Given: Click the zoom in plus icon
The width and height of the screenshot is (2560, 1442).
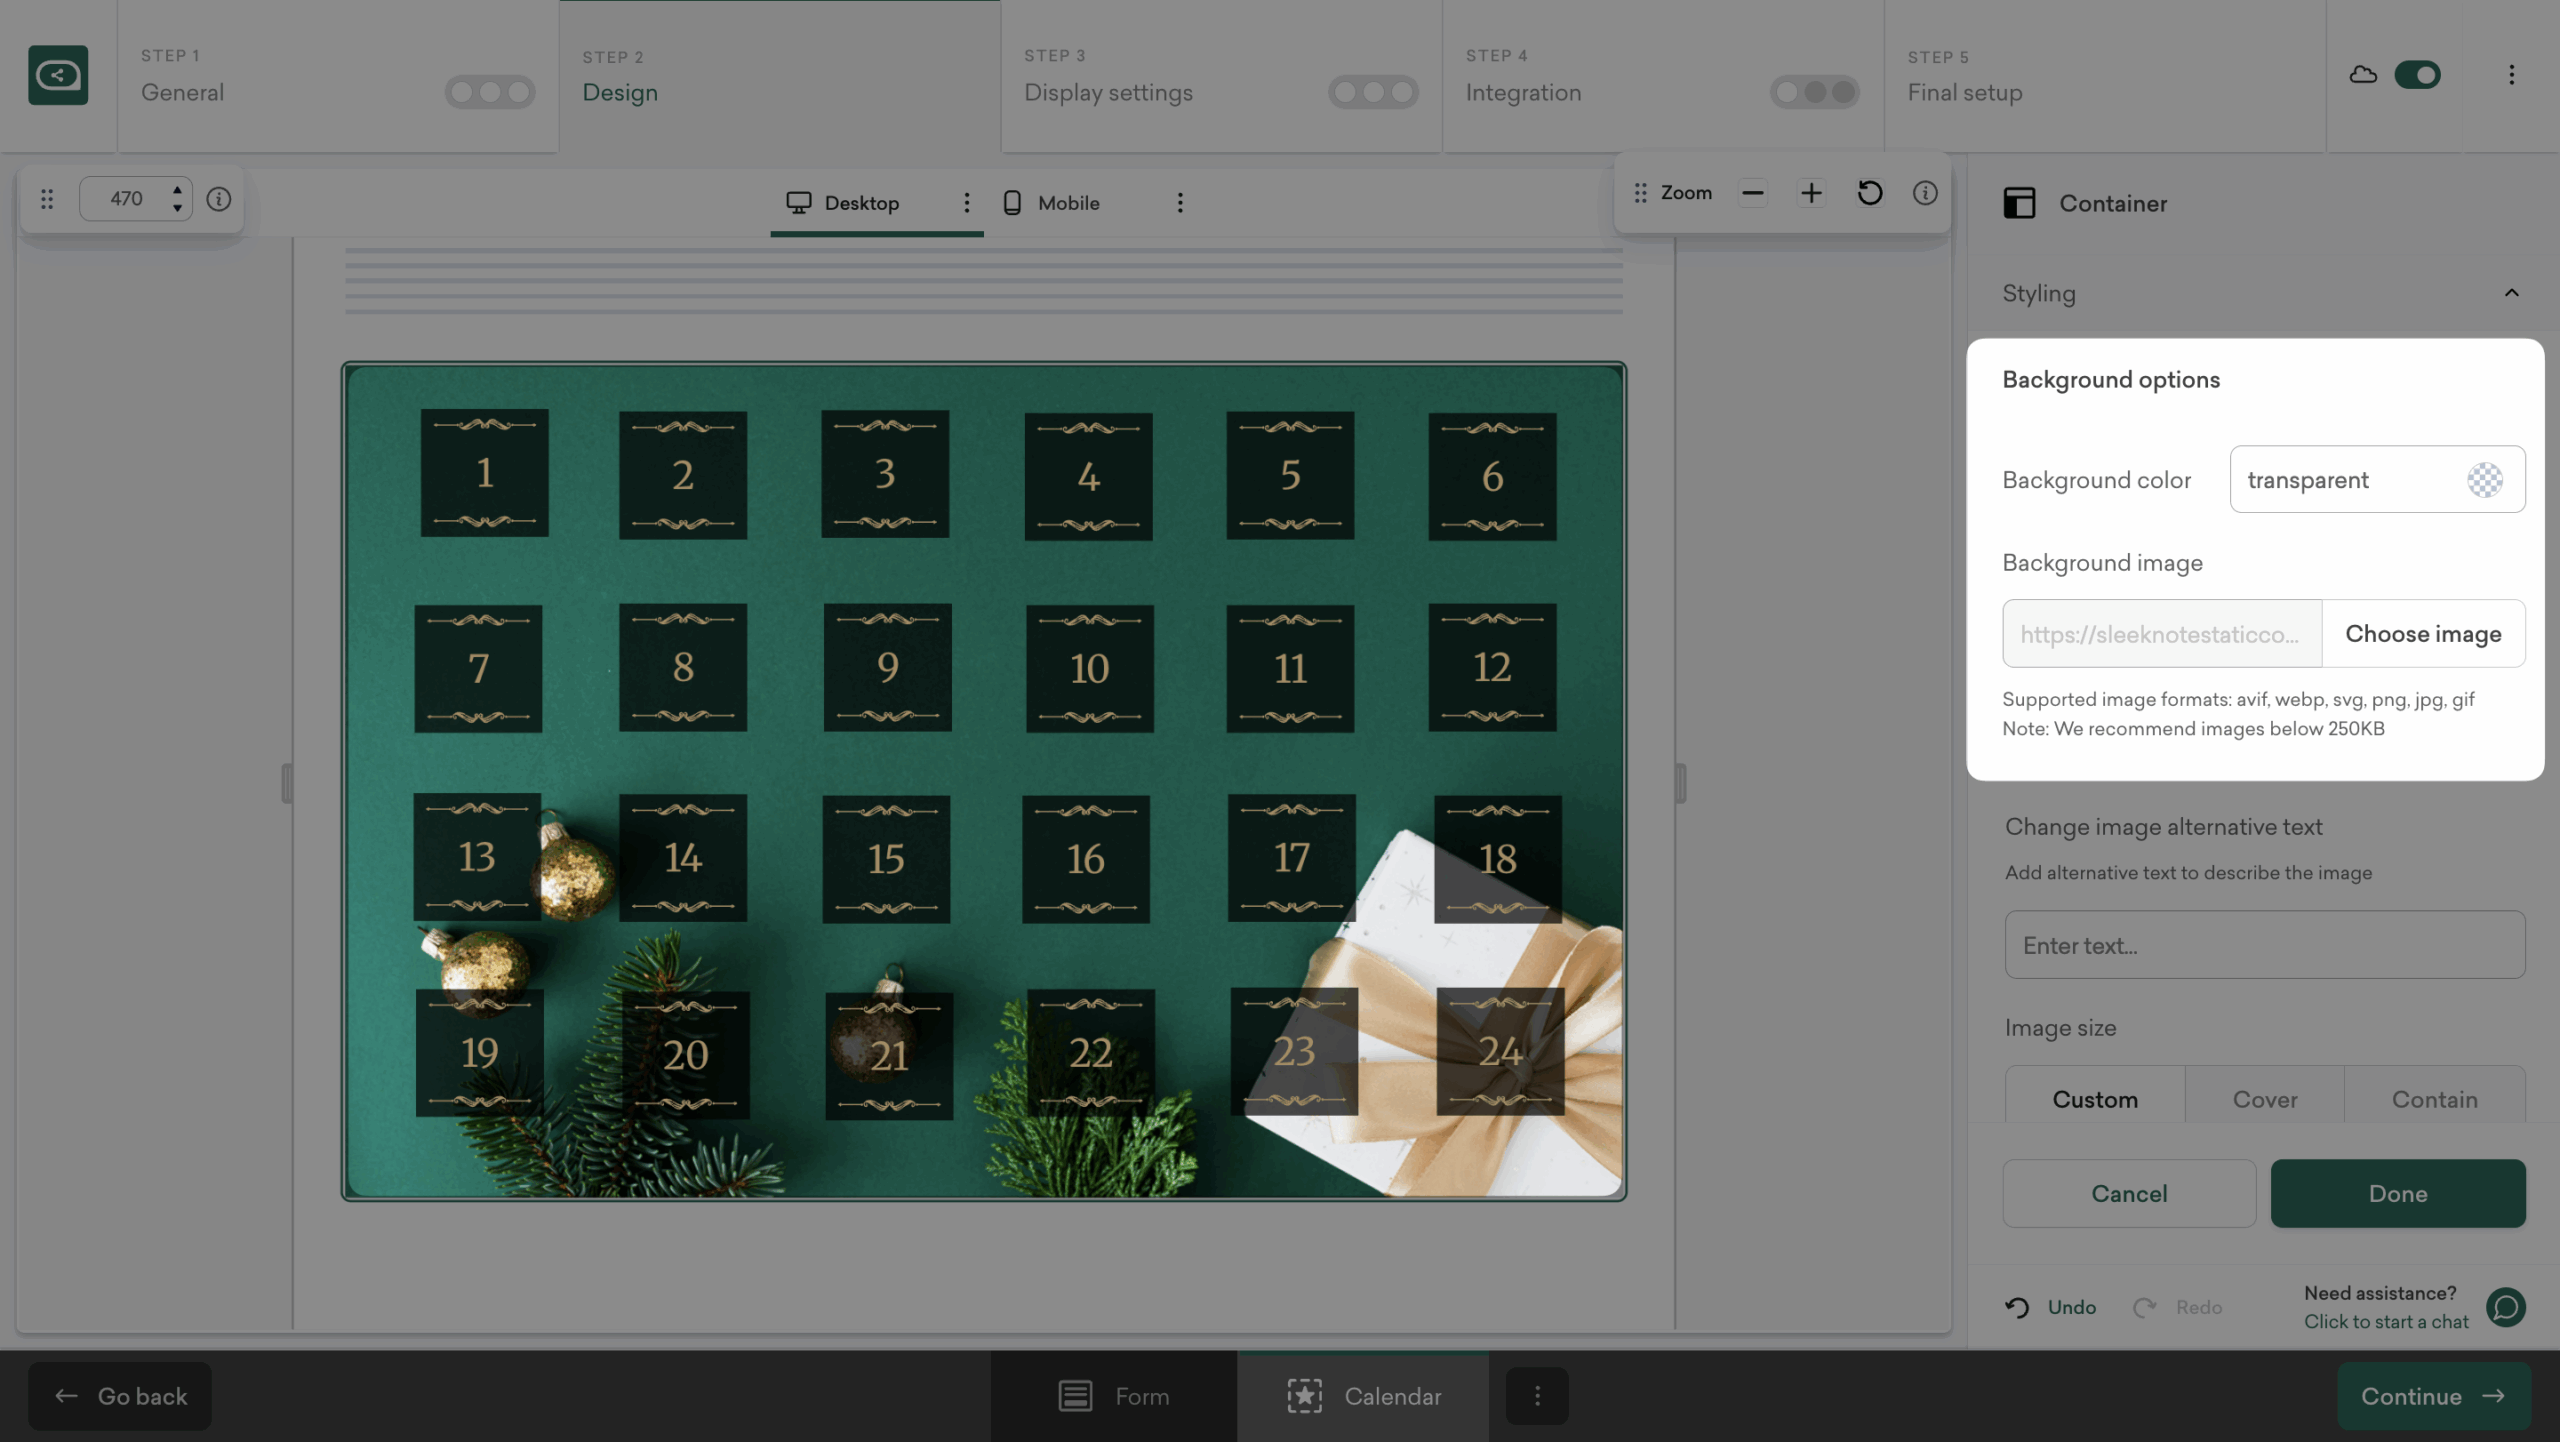Looking at the screenshot, I should (x=1811, y=193).
